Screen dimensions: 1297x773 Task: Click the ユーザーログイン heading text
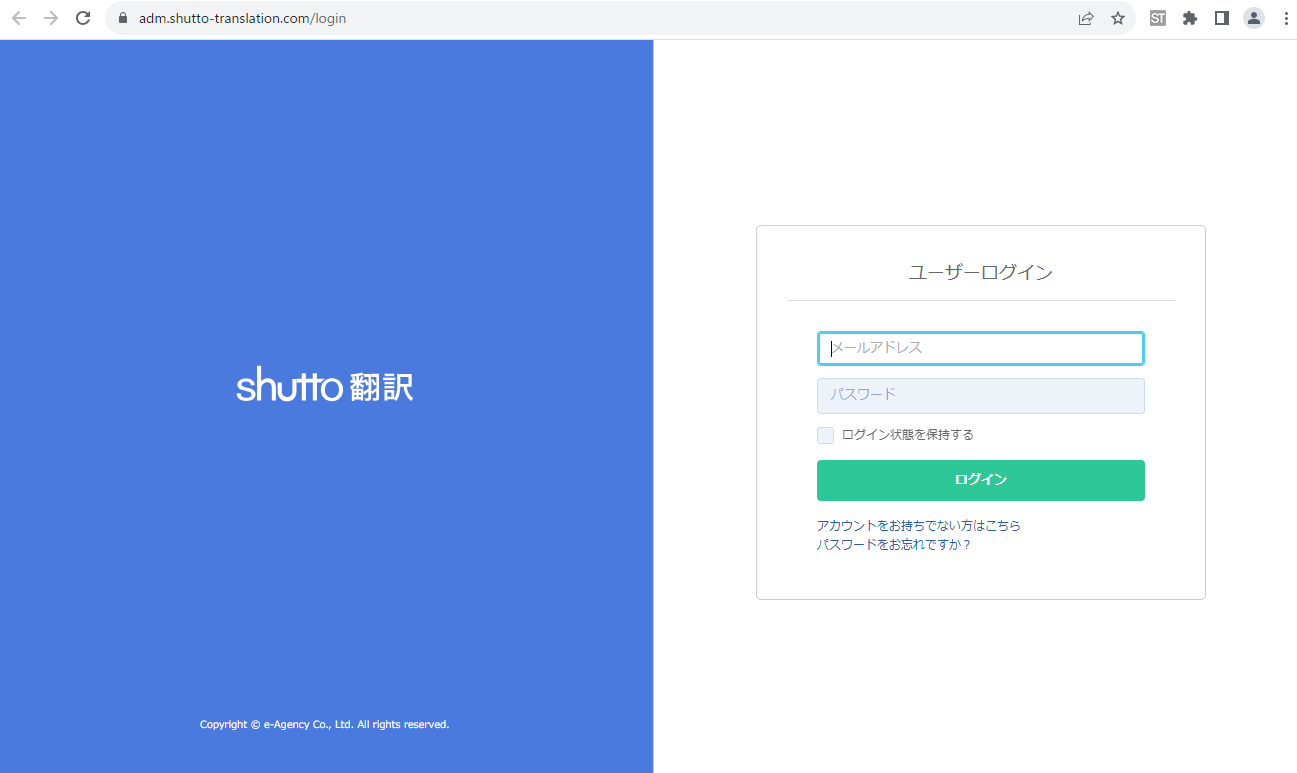[980, 272]
